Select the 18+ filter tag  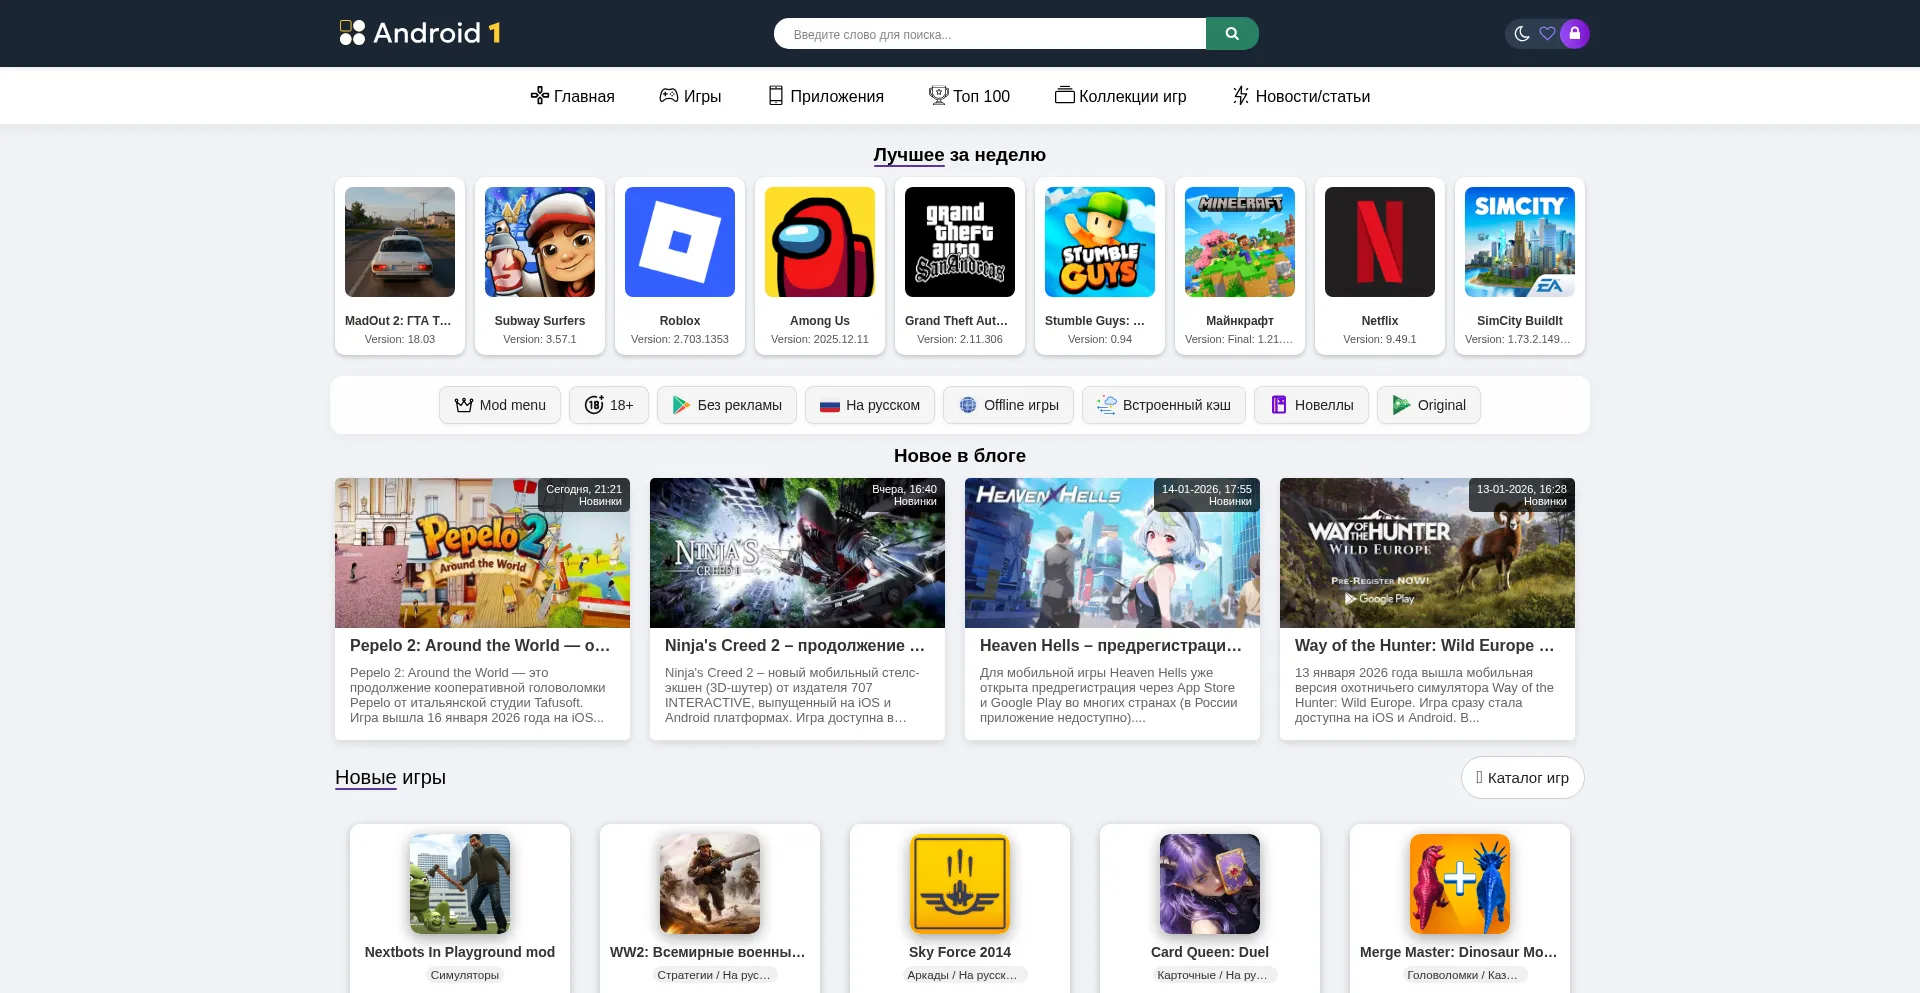(609, 405)
